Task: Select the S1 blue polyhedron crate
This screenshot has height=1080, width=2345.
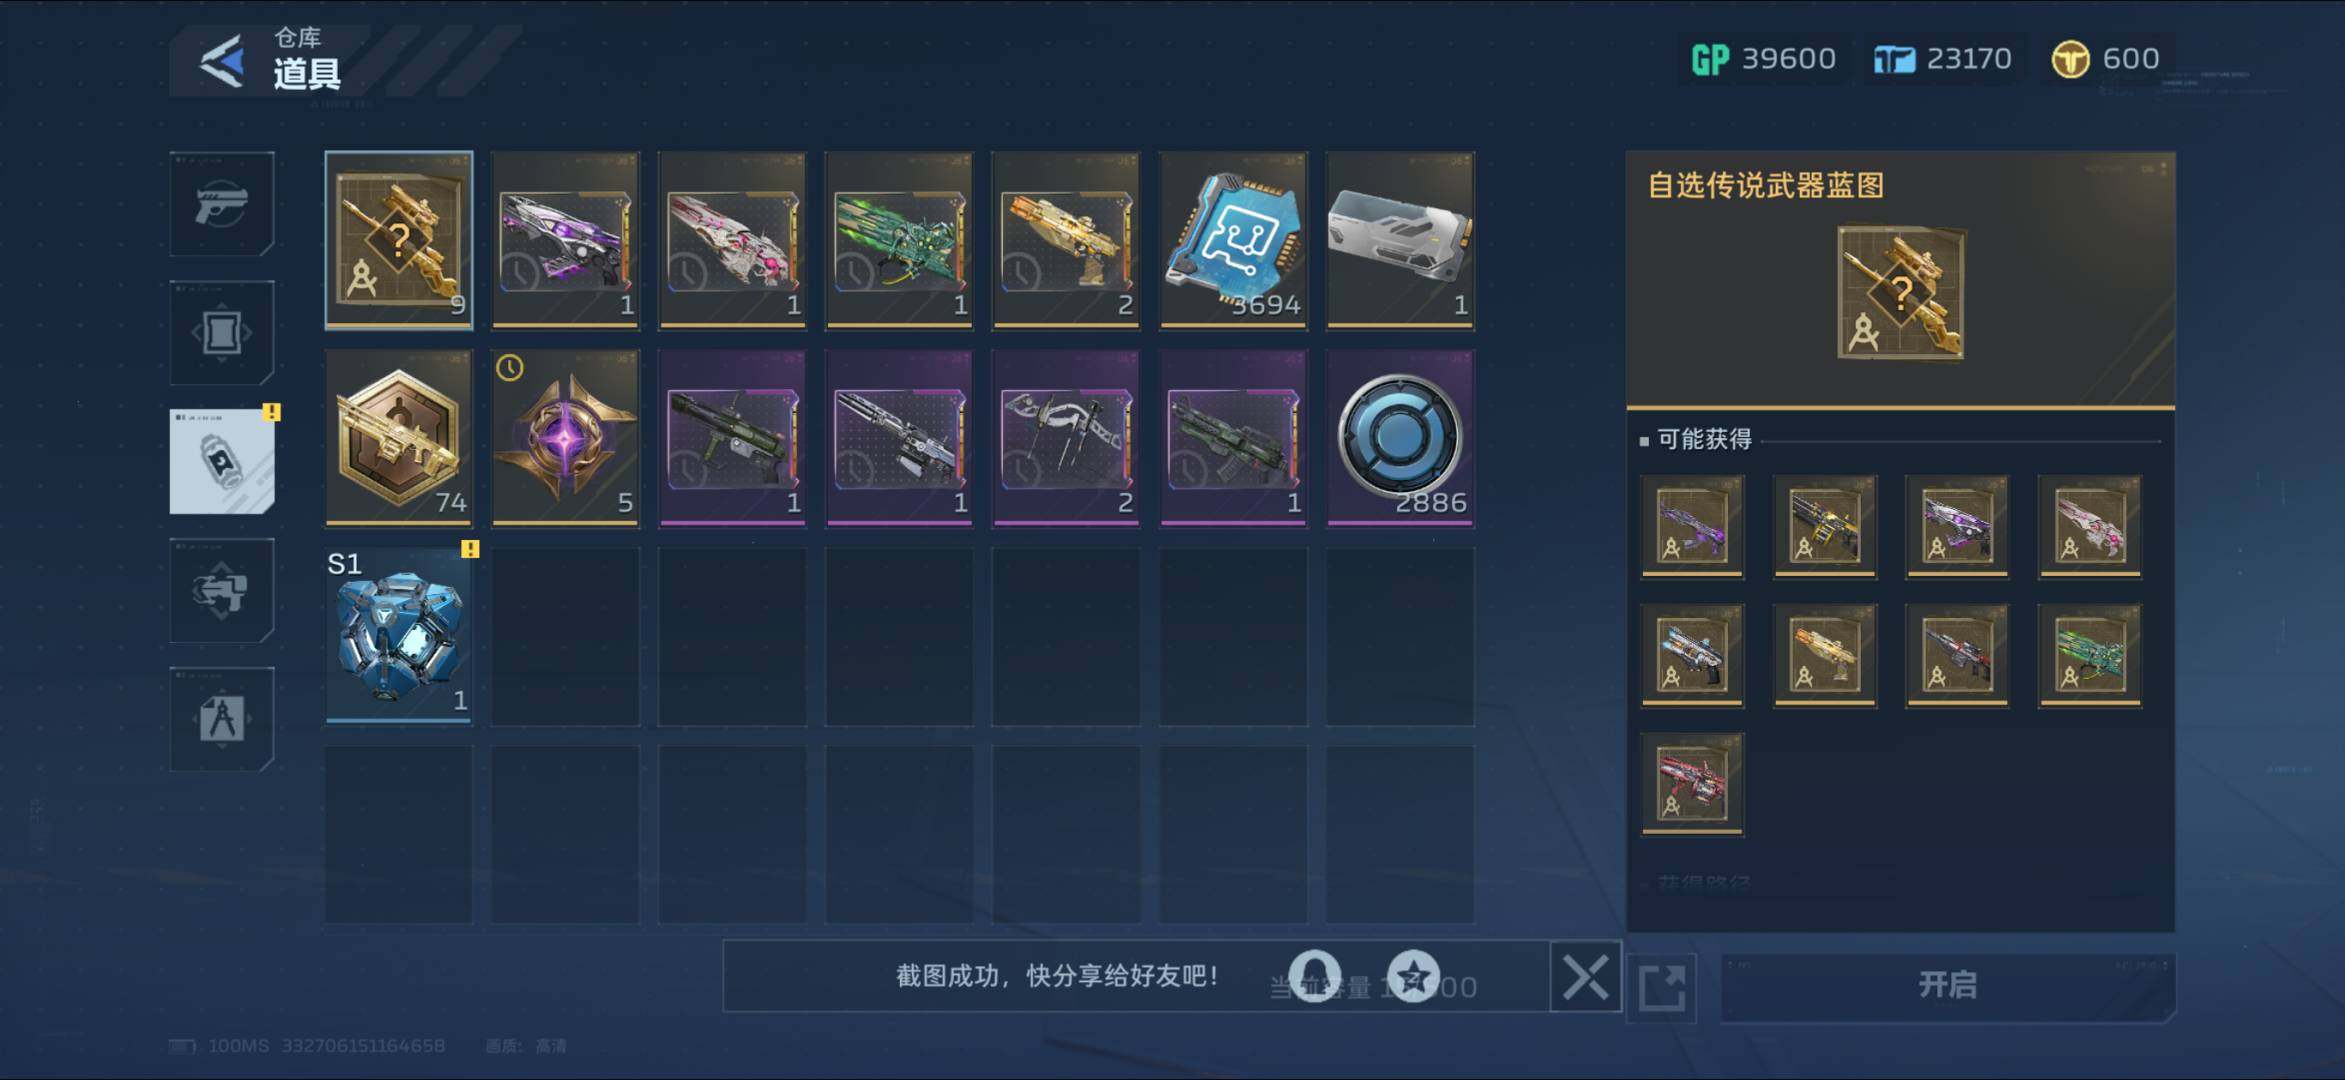Action: [399, 635]
